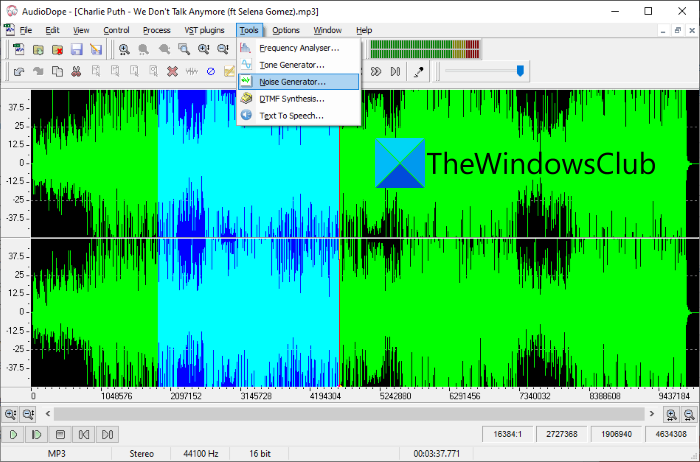The height and width of the screenshot is (462, 700).
Task: Click bottom-right horizontal zoom out button
Action: (689, 414)
